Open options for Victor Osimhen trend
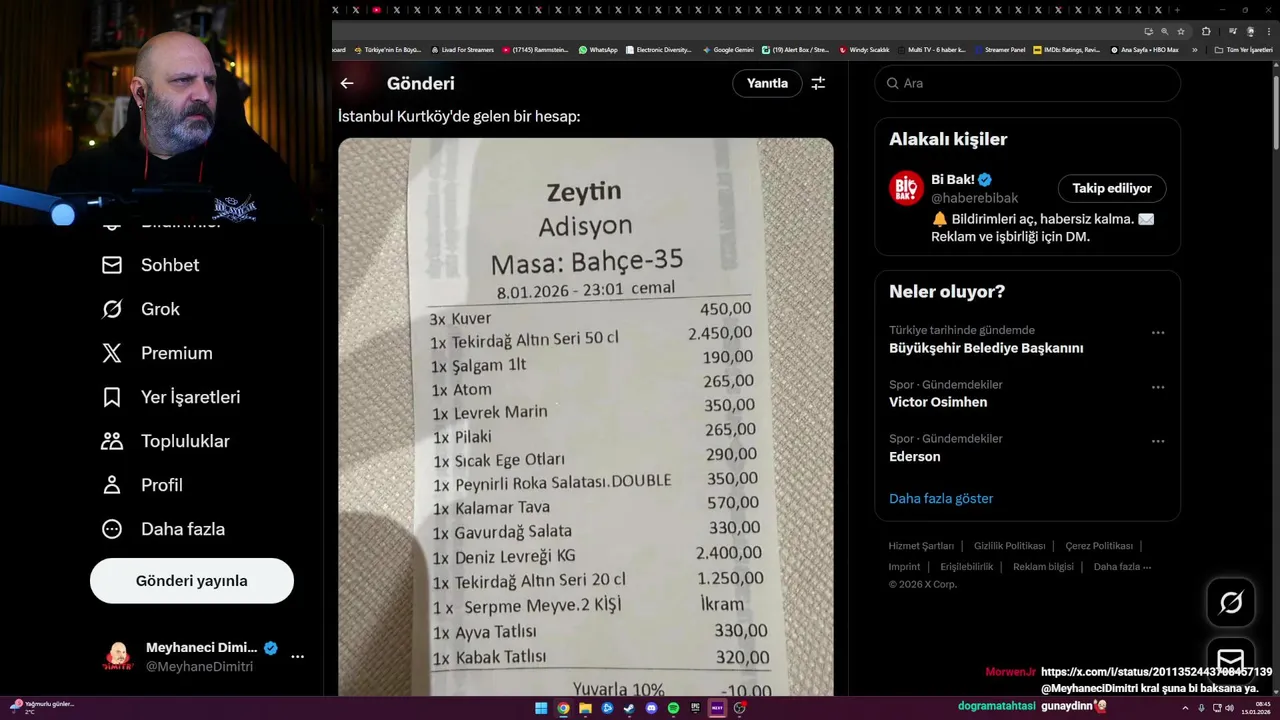 [1157, 387]
